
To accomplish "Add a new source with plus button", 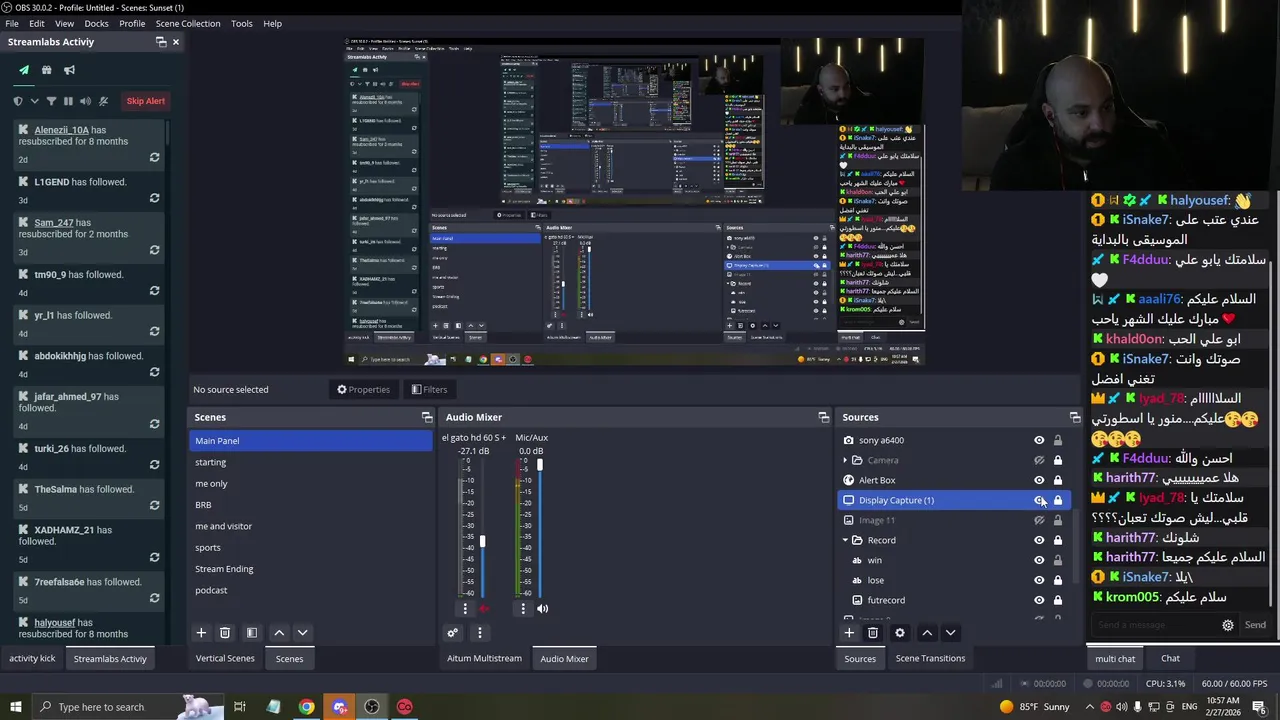I will click(849, 633).
